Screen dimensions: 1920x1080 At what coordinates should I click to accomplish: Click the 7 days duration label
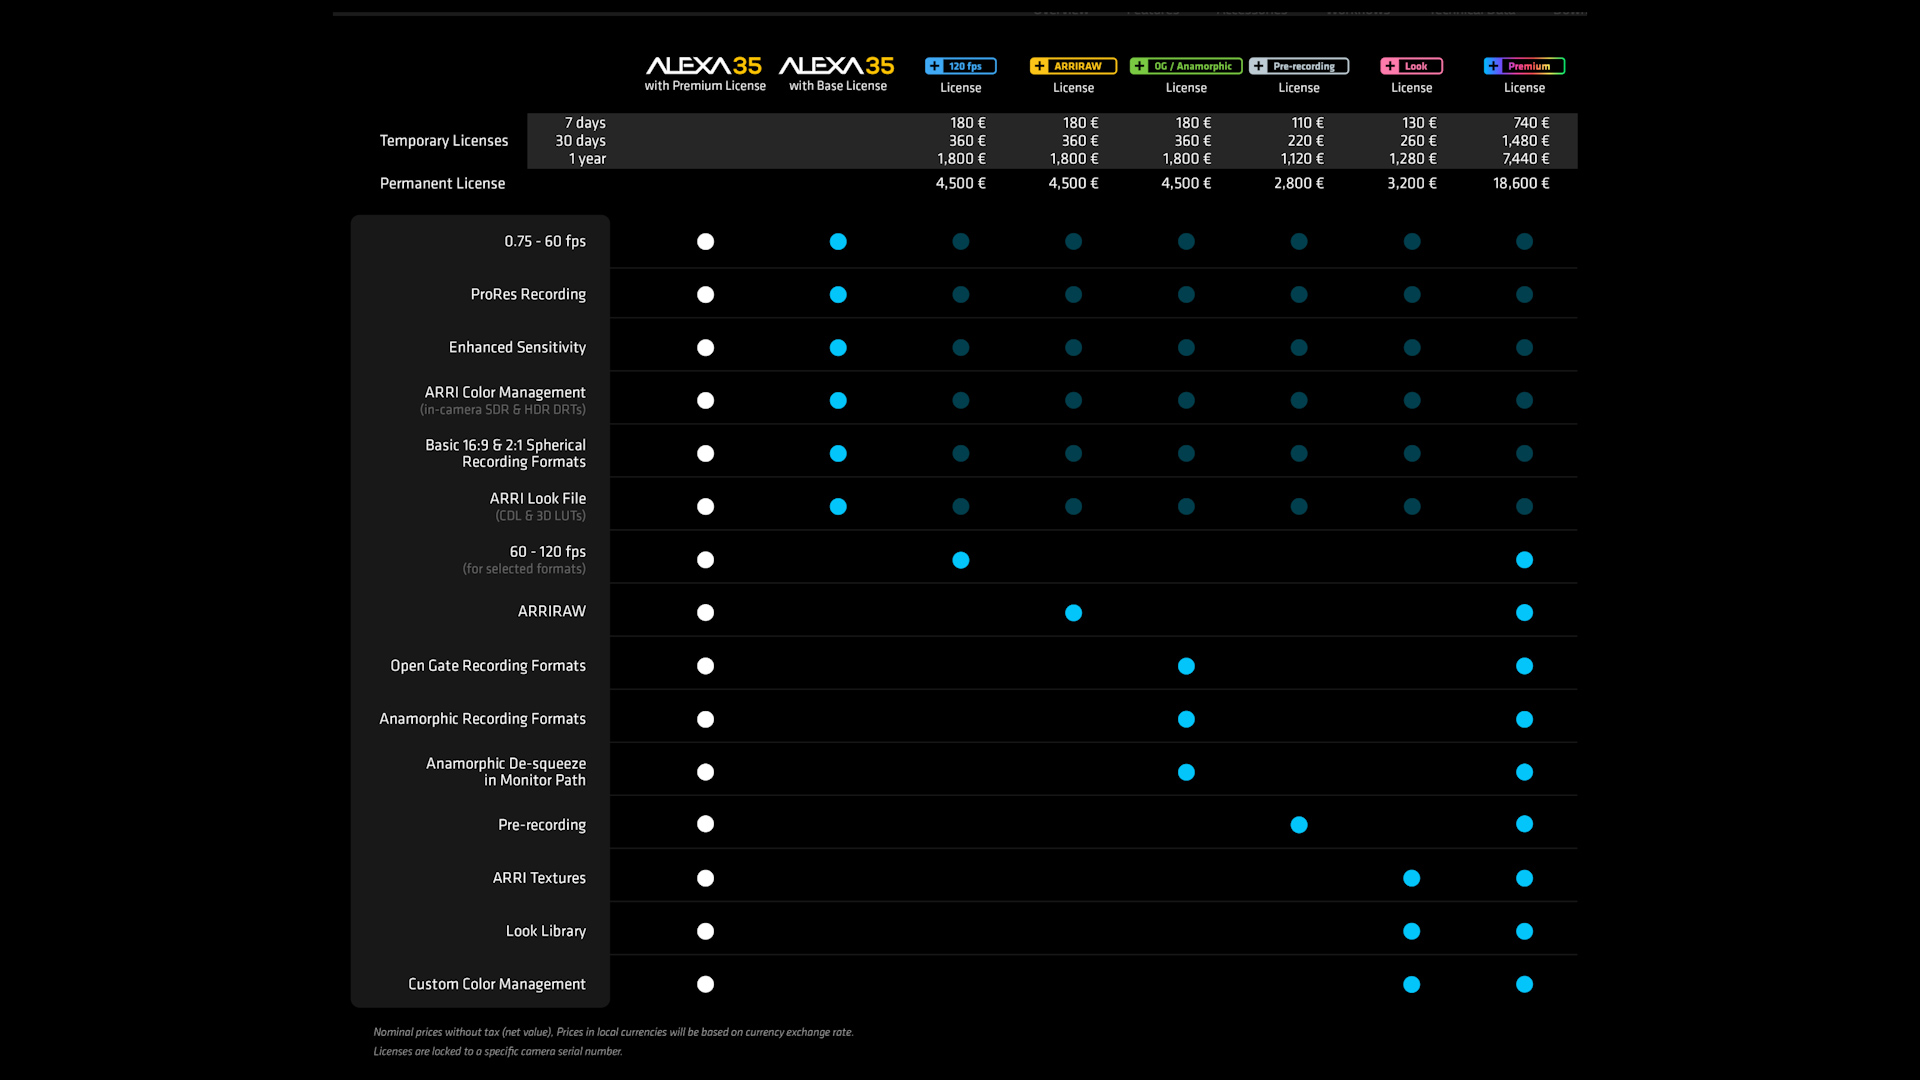[585, 123]
